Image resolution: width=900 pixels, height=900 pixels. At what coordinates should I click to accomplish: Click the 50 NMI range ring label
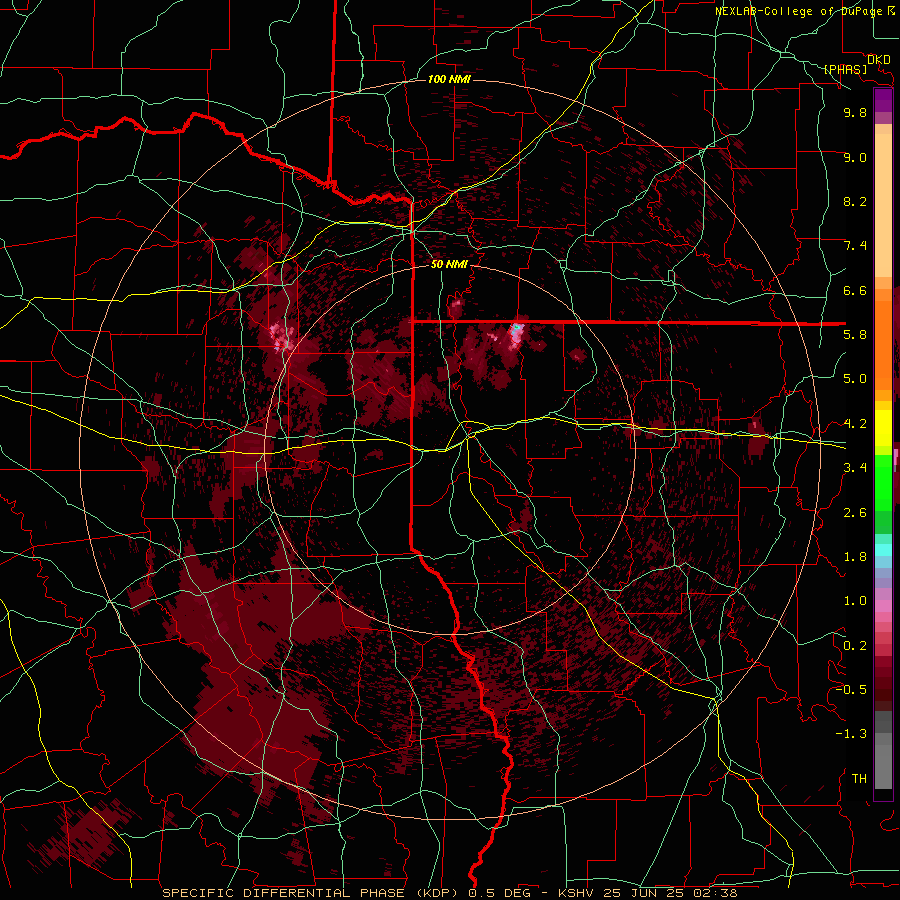tap(449, 265)
